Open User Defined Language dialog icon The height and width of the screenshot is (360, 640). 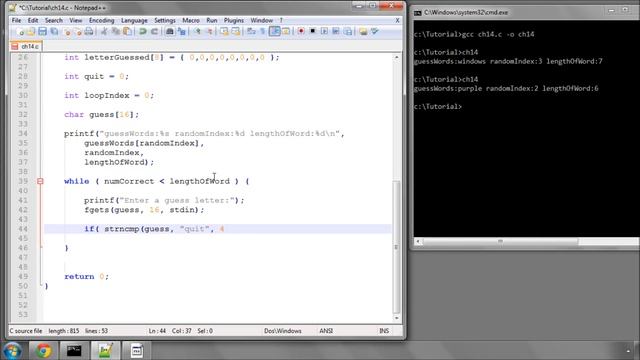coord(286,31)
